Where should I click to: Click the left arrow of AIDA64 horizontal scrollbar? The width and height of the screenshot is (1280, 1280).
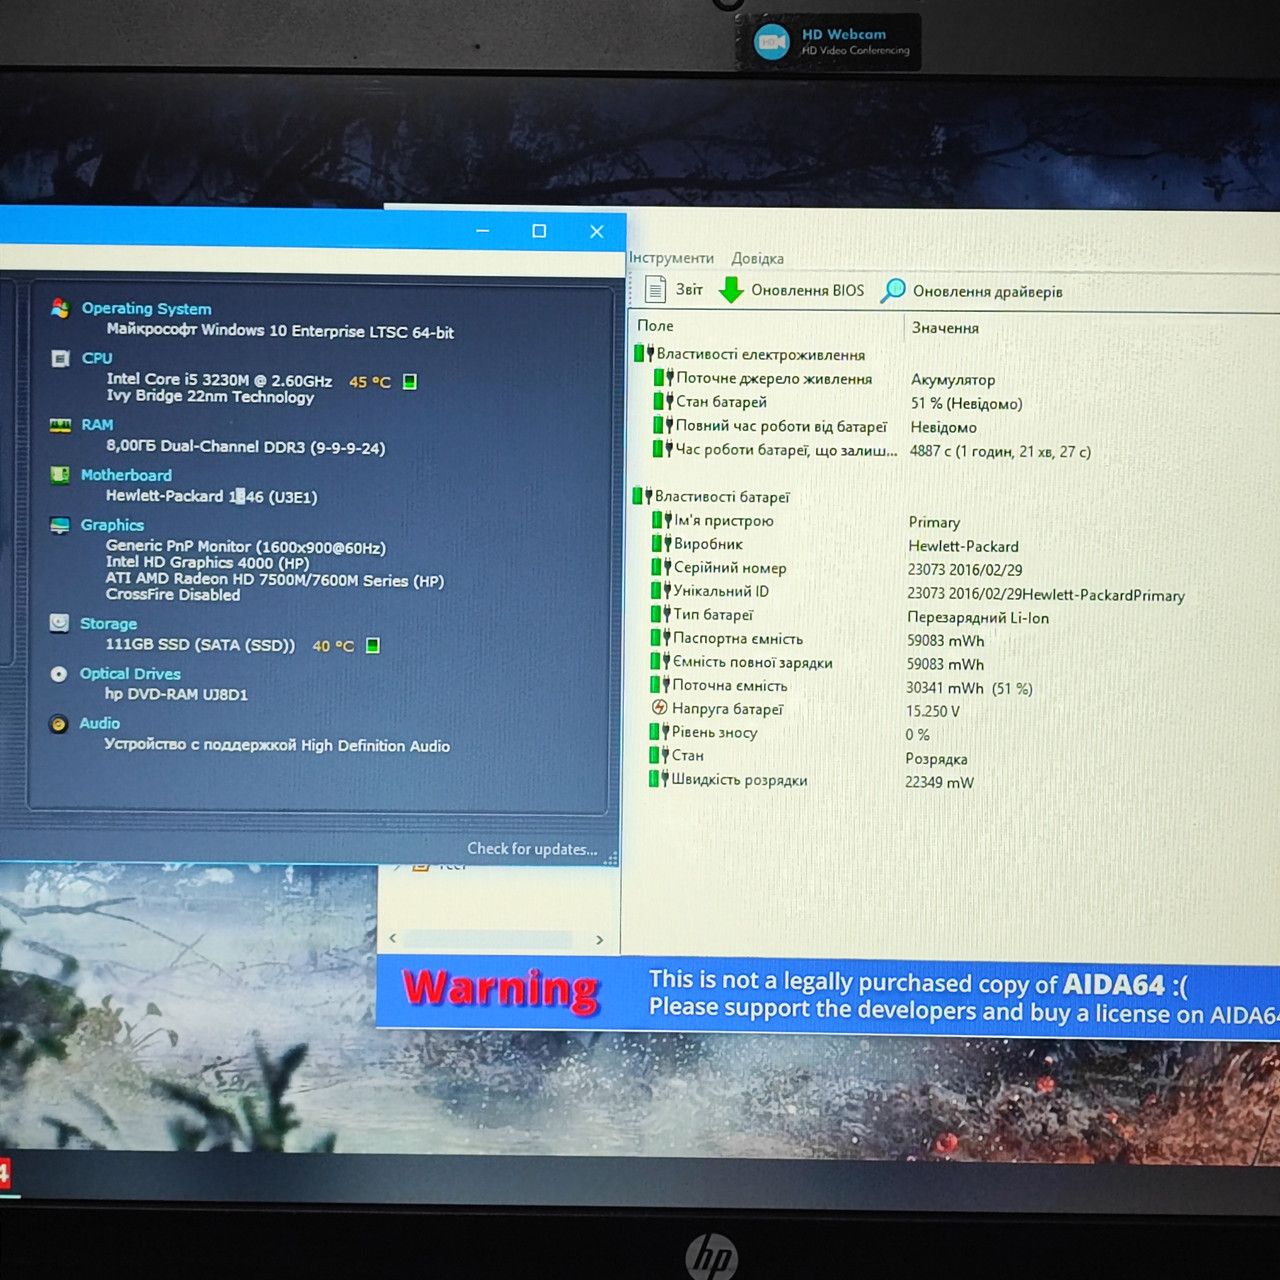pyautogui.click(x=393, y=939)
